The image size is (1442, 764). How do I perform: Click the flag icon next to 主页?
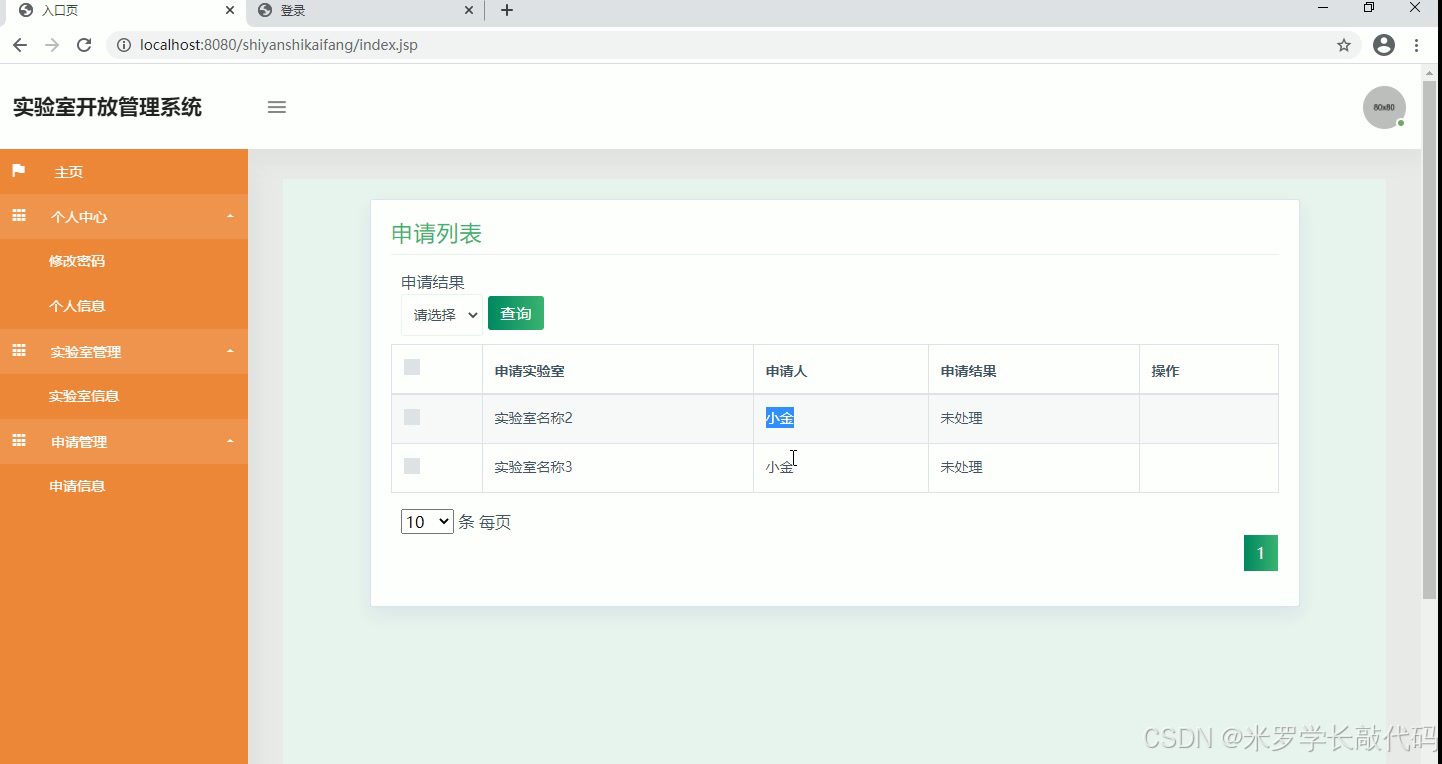coord(17,170)
